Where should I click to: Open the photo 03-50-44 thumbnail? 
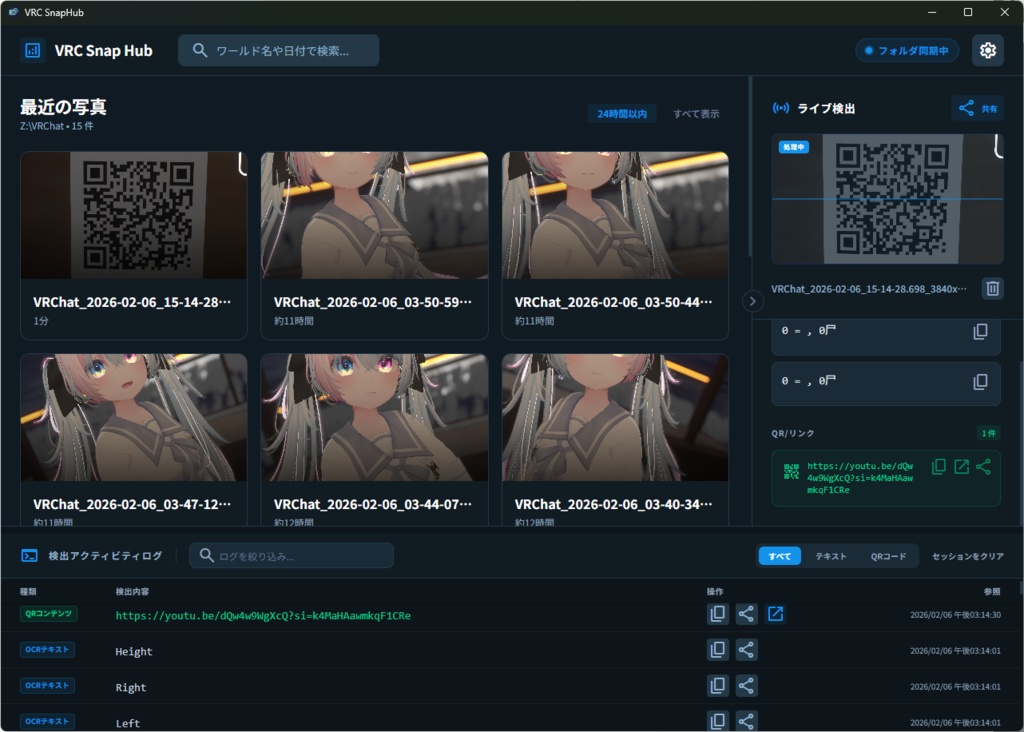pos(615,215)
